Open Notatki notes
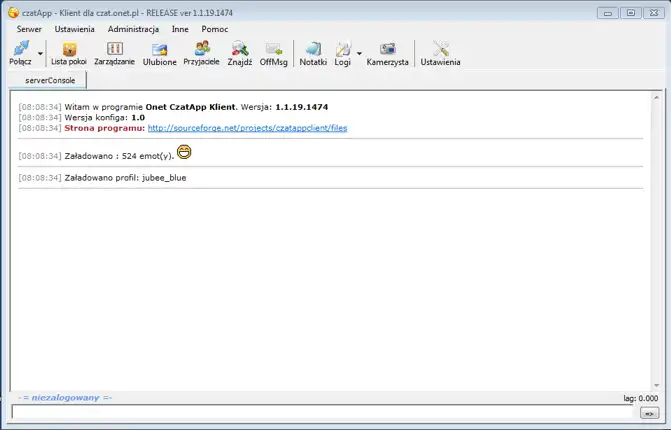 click(313, 53)
